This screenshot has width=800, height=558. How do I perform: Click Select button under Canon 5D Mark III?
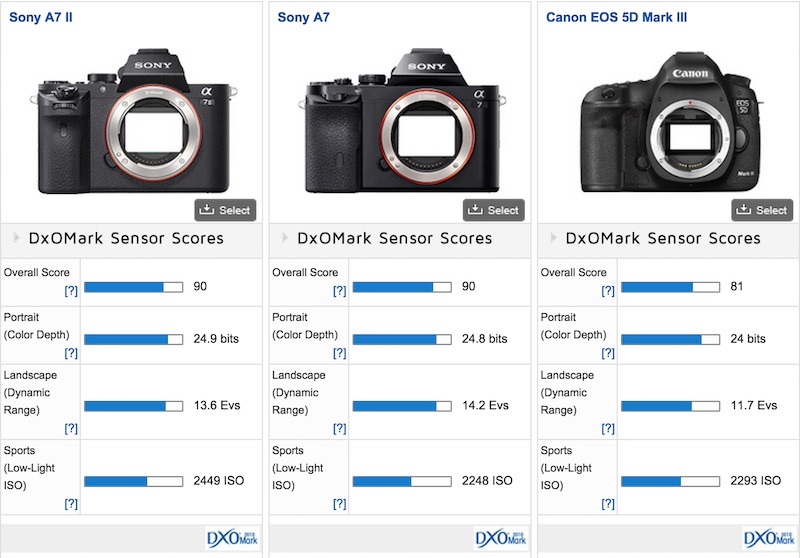pyautogui.click(x=762, y=210)
